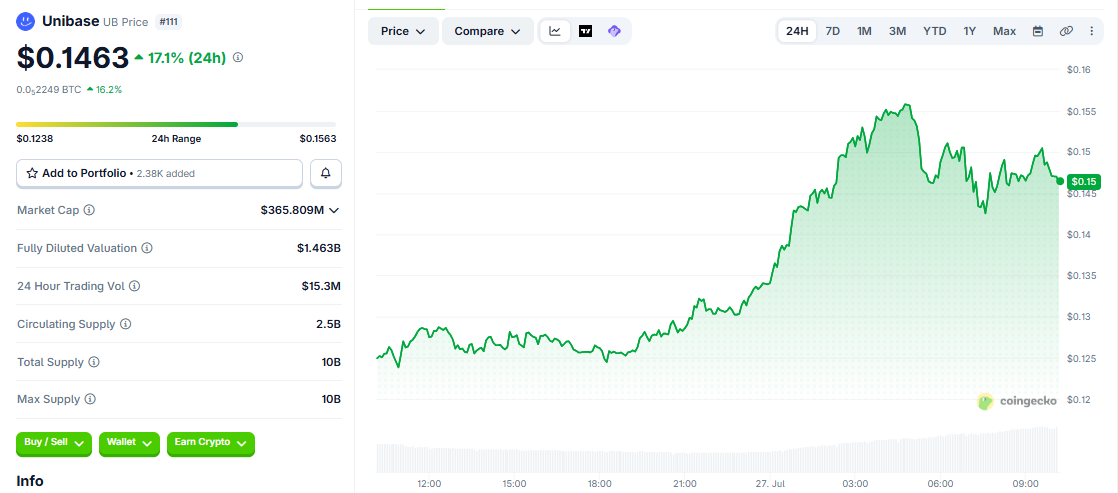Open the calendar date range picker

(x=1038, y=31)
